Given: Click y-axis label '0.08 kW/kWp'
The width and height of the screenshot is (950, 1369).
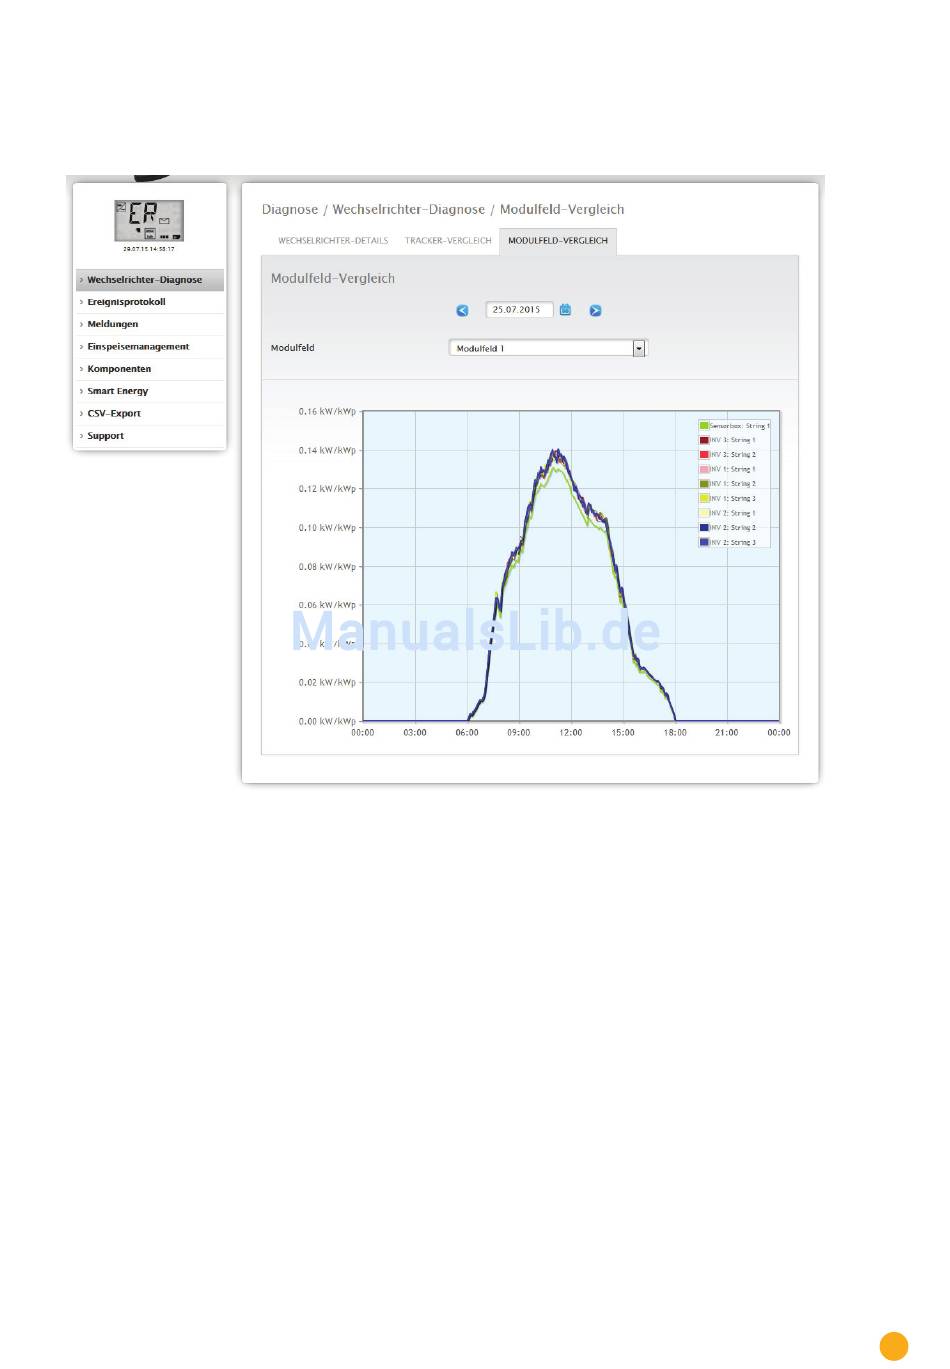Looking at the screenshot, I should click(x=327, y=566).
